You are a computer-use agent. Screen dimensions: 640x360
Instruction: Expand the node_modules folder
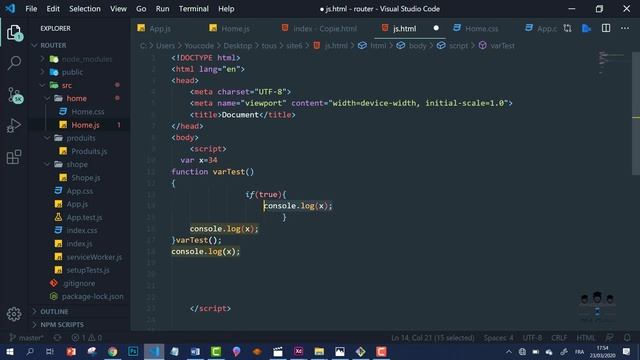click(x=42, y=59)
